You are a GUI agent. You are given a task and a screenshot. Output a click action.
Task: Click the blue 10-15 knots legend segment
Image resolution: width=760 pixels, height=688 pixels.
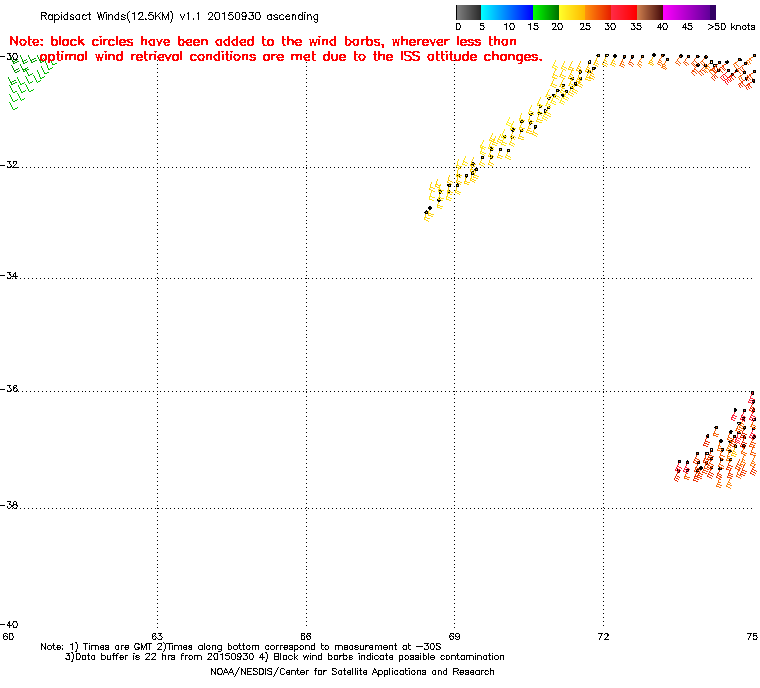click(520, 12)
